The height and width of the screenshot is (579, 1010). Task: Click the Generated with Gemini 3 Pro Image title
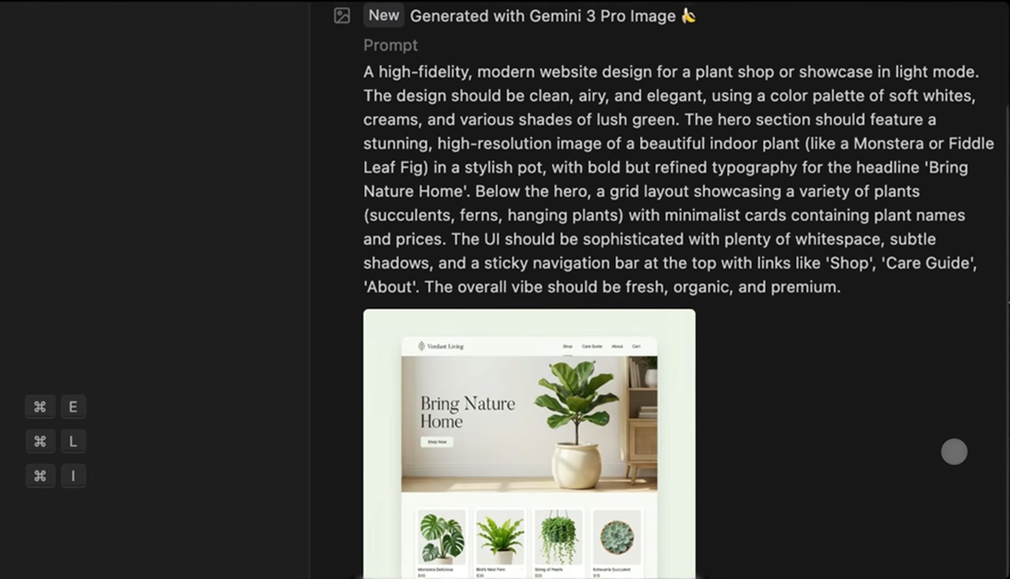543,16
